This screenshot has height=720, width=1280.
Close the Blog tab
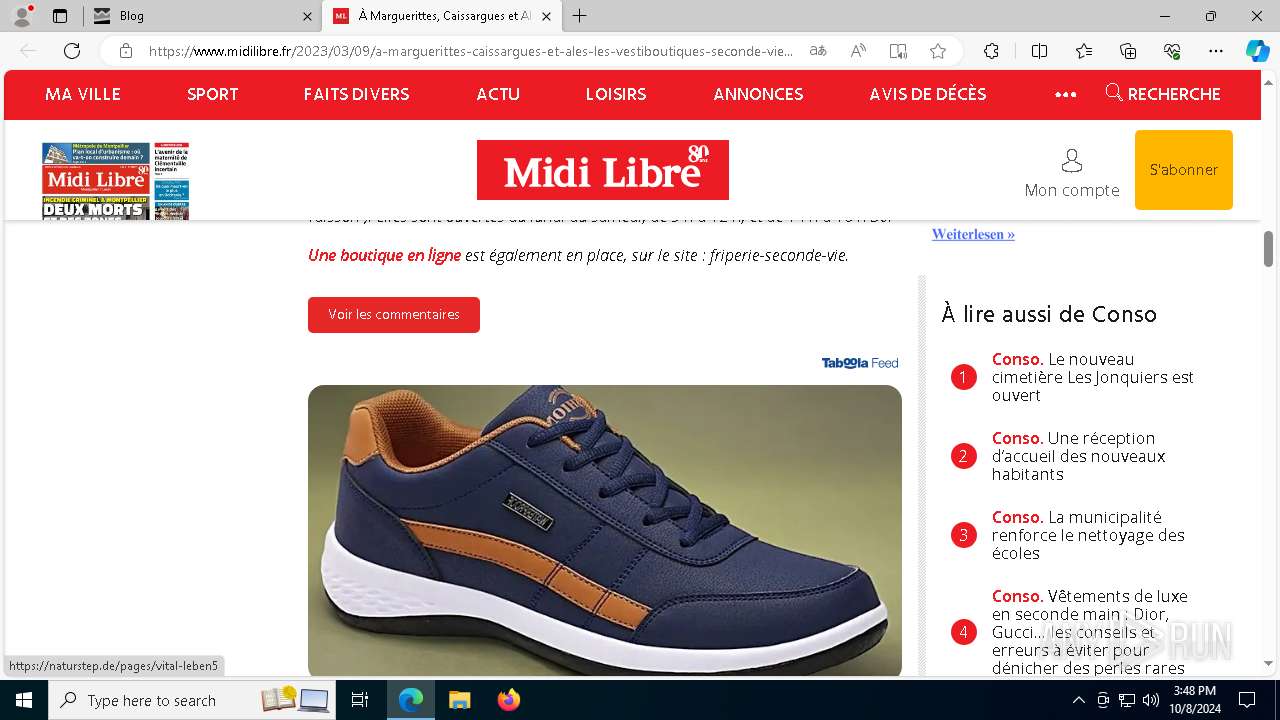[x=307, y=16]
